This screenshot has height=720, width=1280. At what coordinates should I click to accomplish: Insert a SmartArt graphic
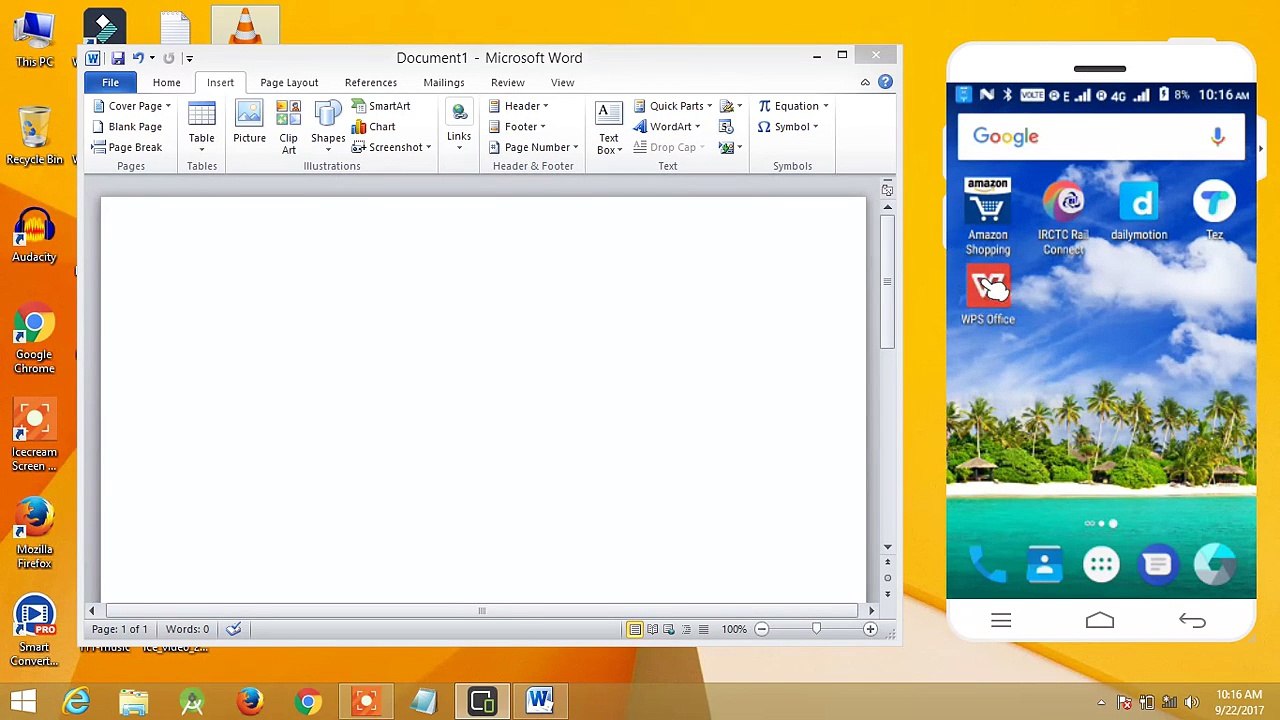click(381, 106)
